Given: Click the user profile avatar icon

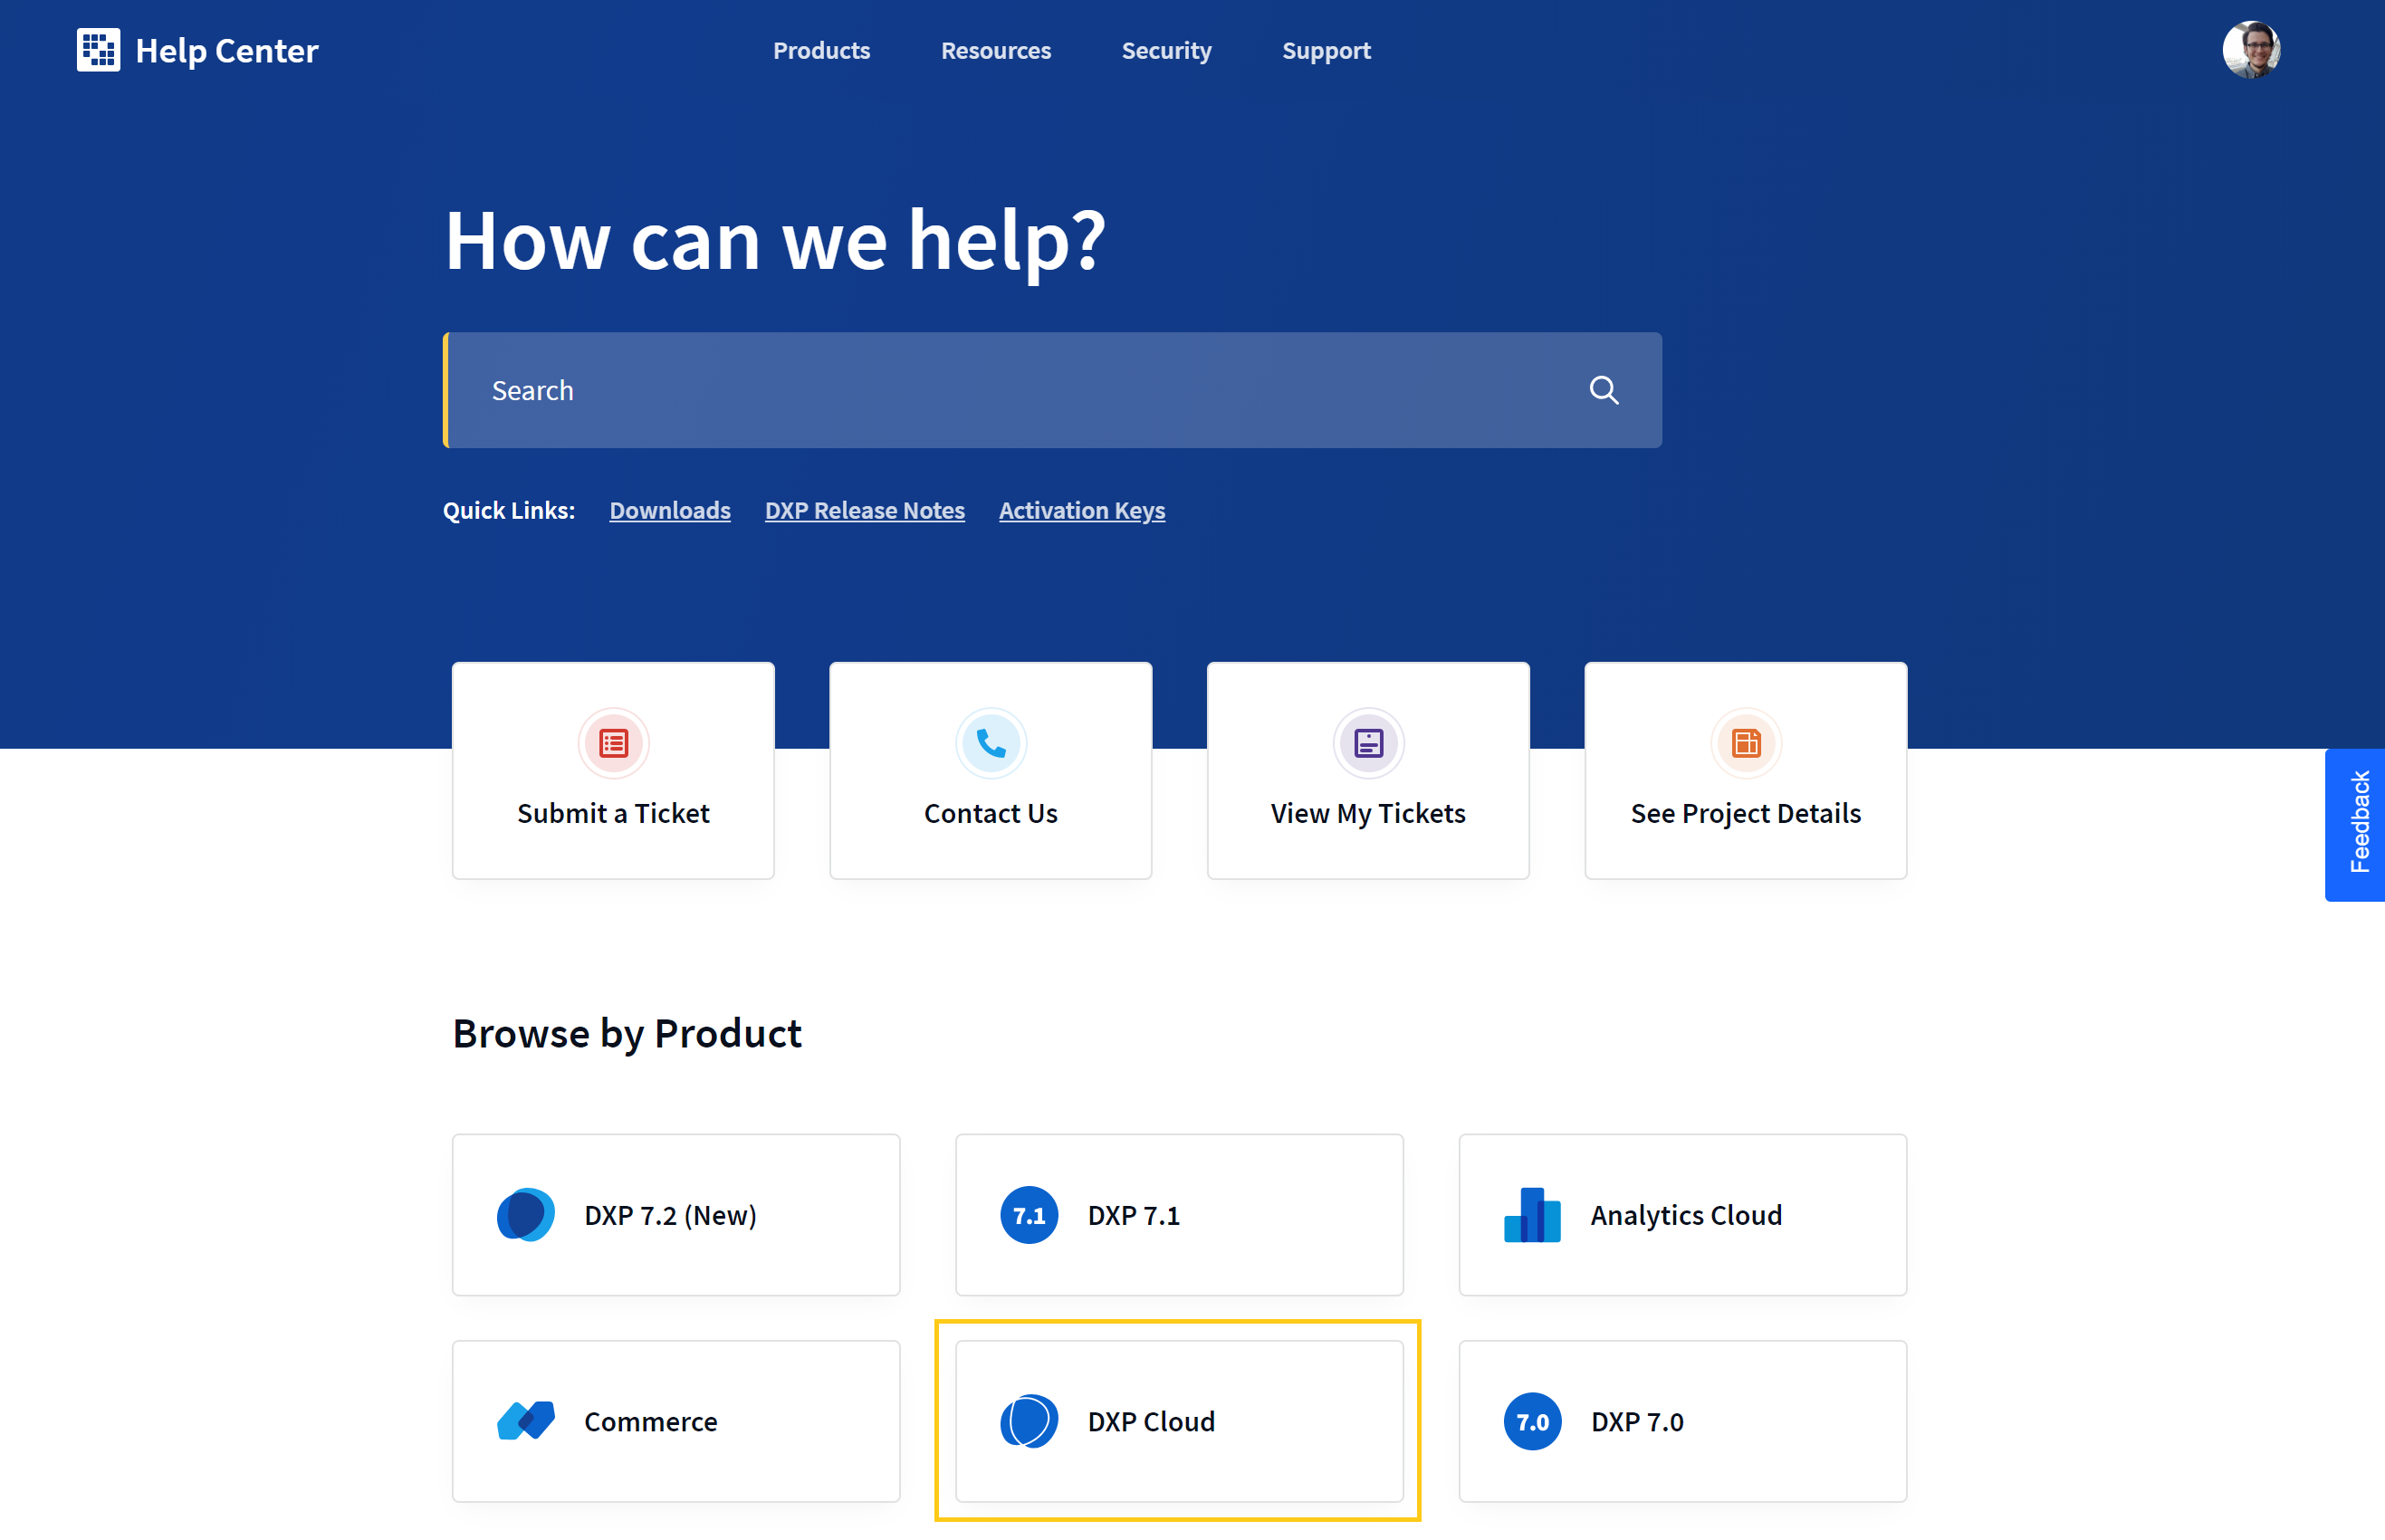Looking at the screenshot, I should click(2256, 49).
